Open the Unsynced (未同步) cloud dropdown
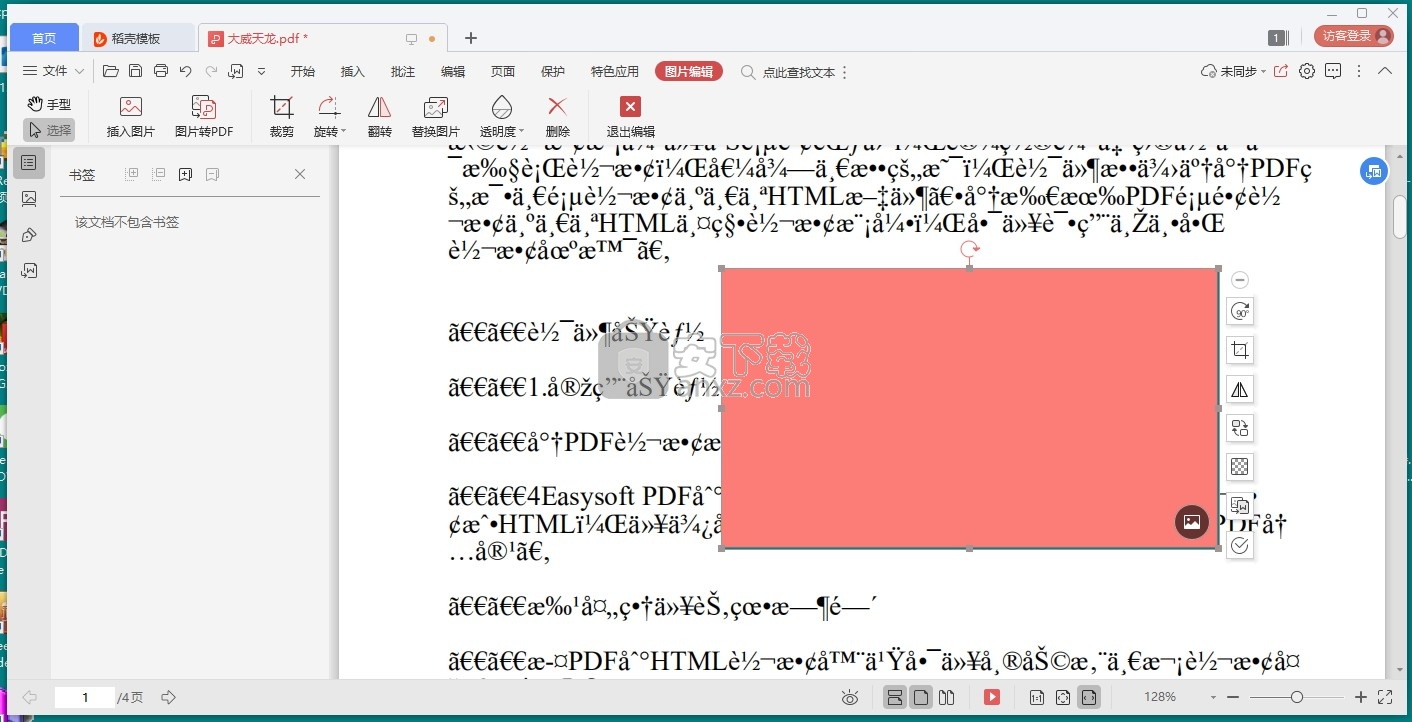The width and height of the screenshot is (1412, 722). 1233,72
